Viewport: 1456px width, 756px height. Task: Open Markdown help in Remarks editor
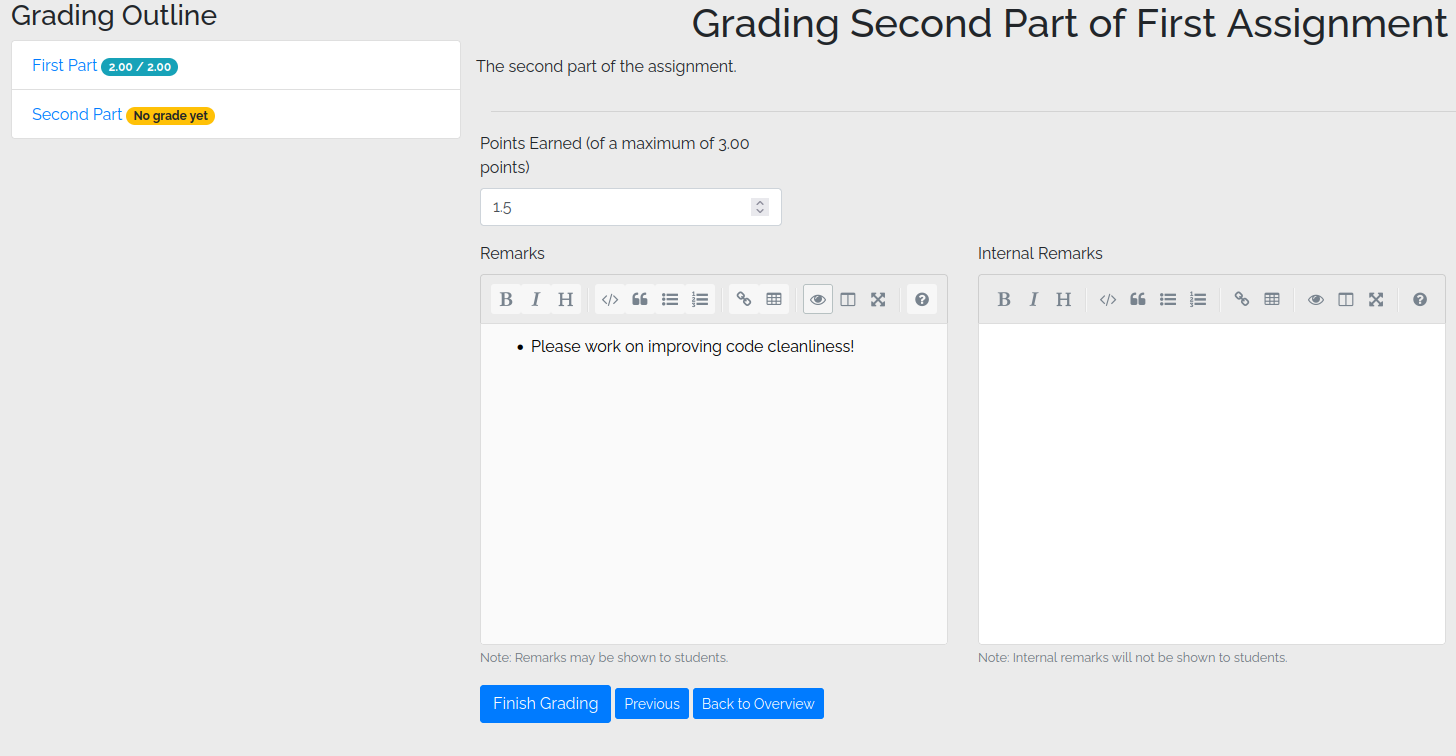tap(922, 299)
